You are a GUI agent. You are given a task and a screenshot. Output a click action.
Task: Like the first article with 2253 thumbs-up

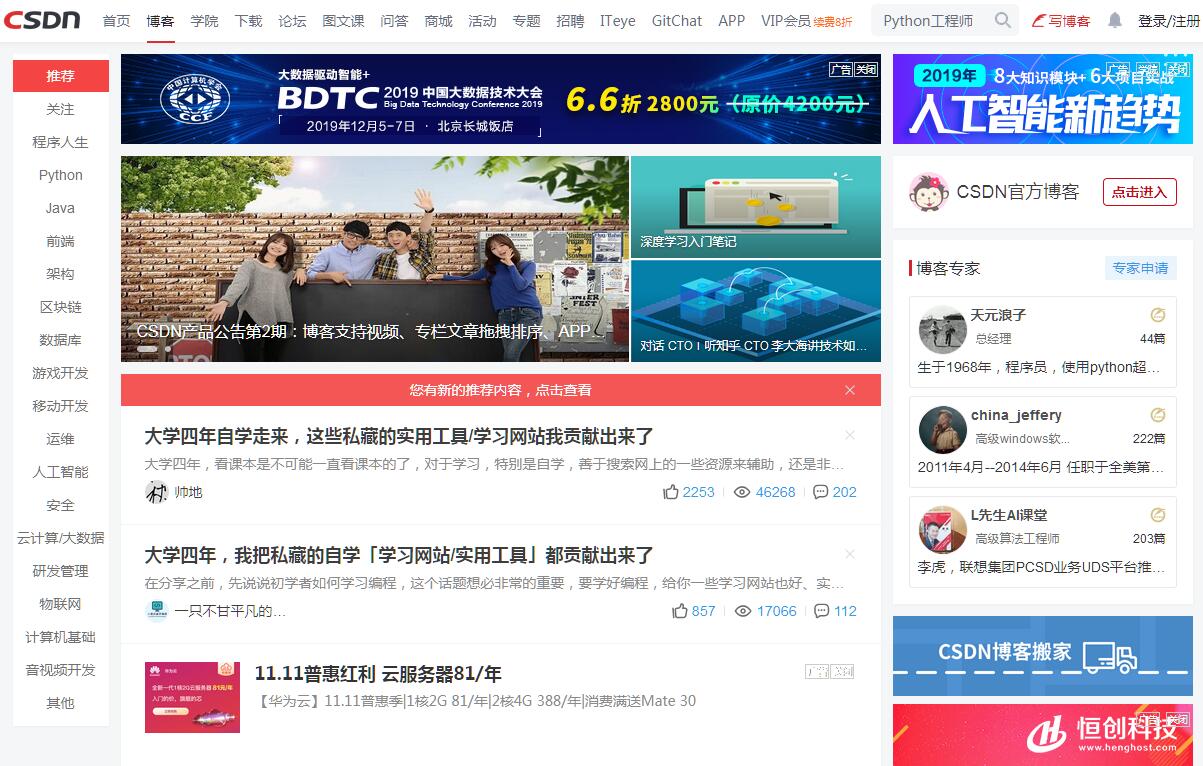pos(671,492)
